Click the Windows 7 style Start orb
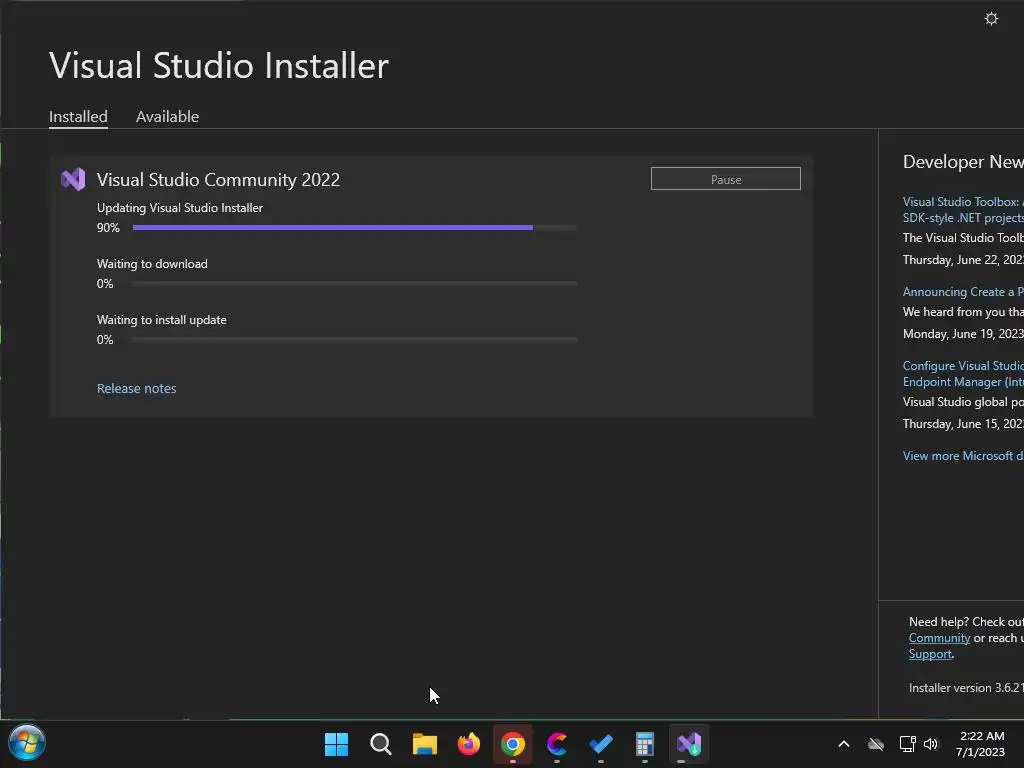 click(27, 743)
